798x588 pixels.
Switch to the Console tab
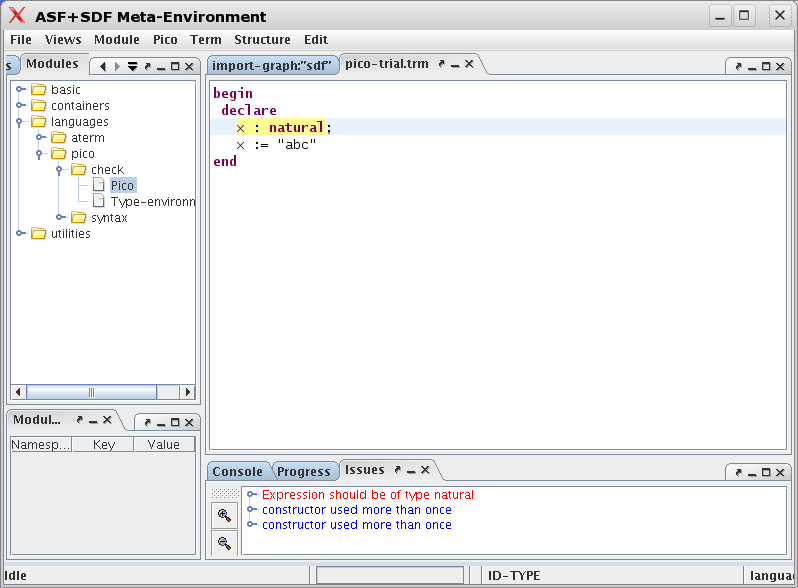pyautogui.click(x=238, y=471)
